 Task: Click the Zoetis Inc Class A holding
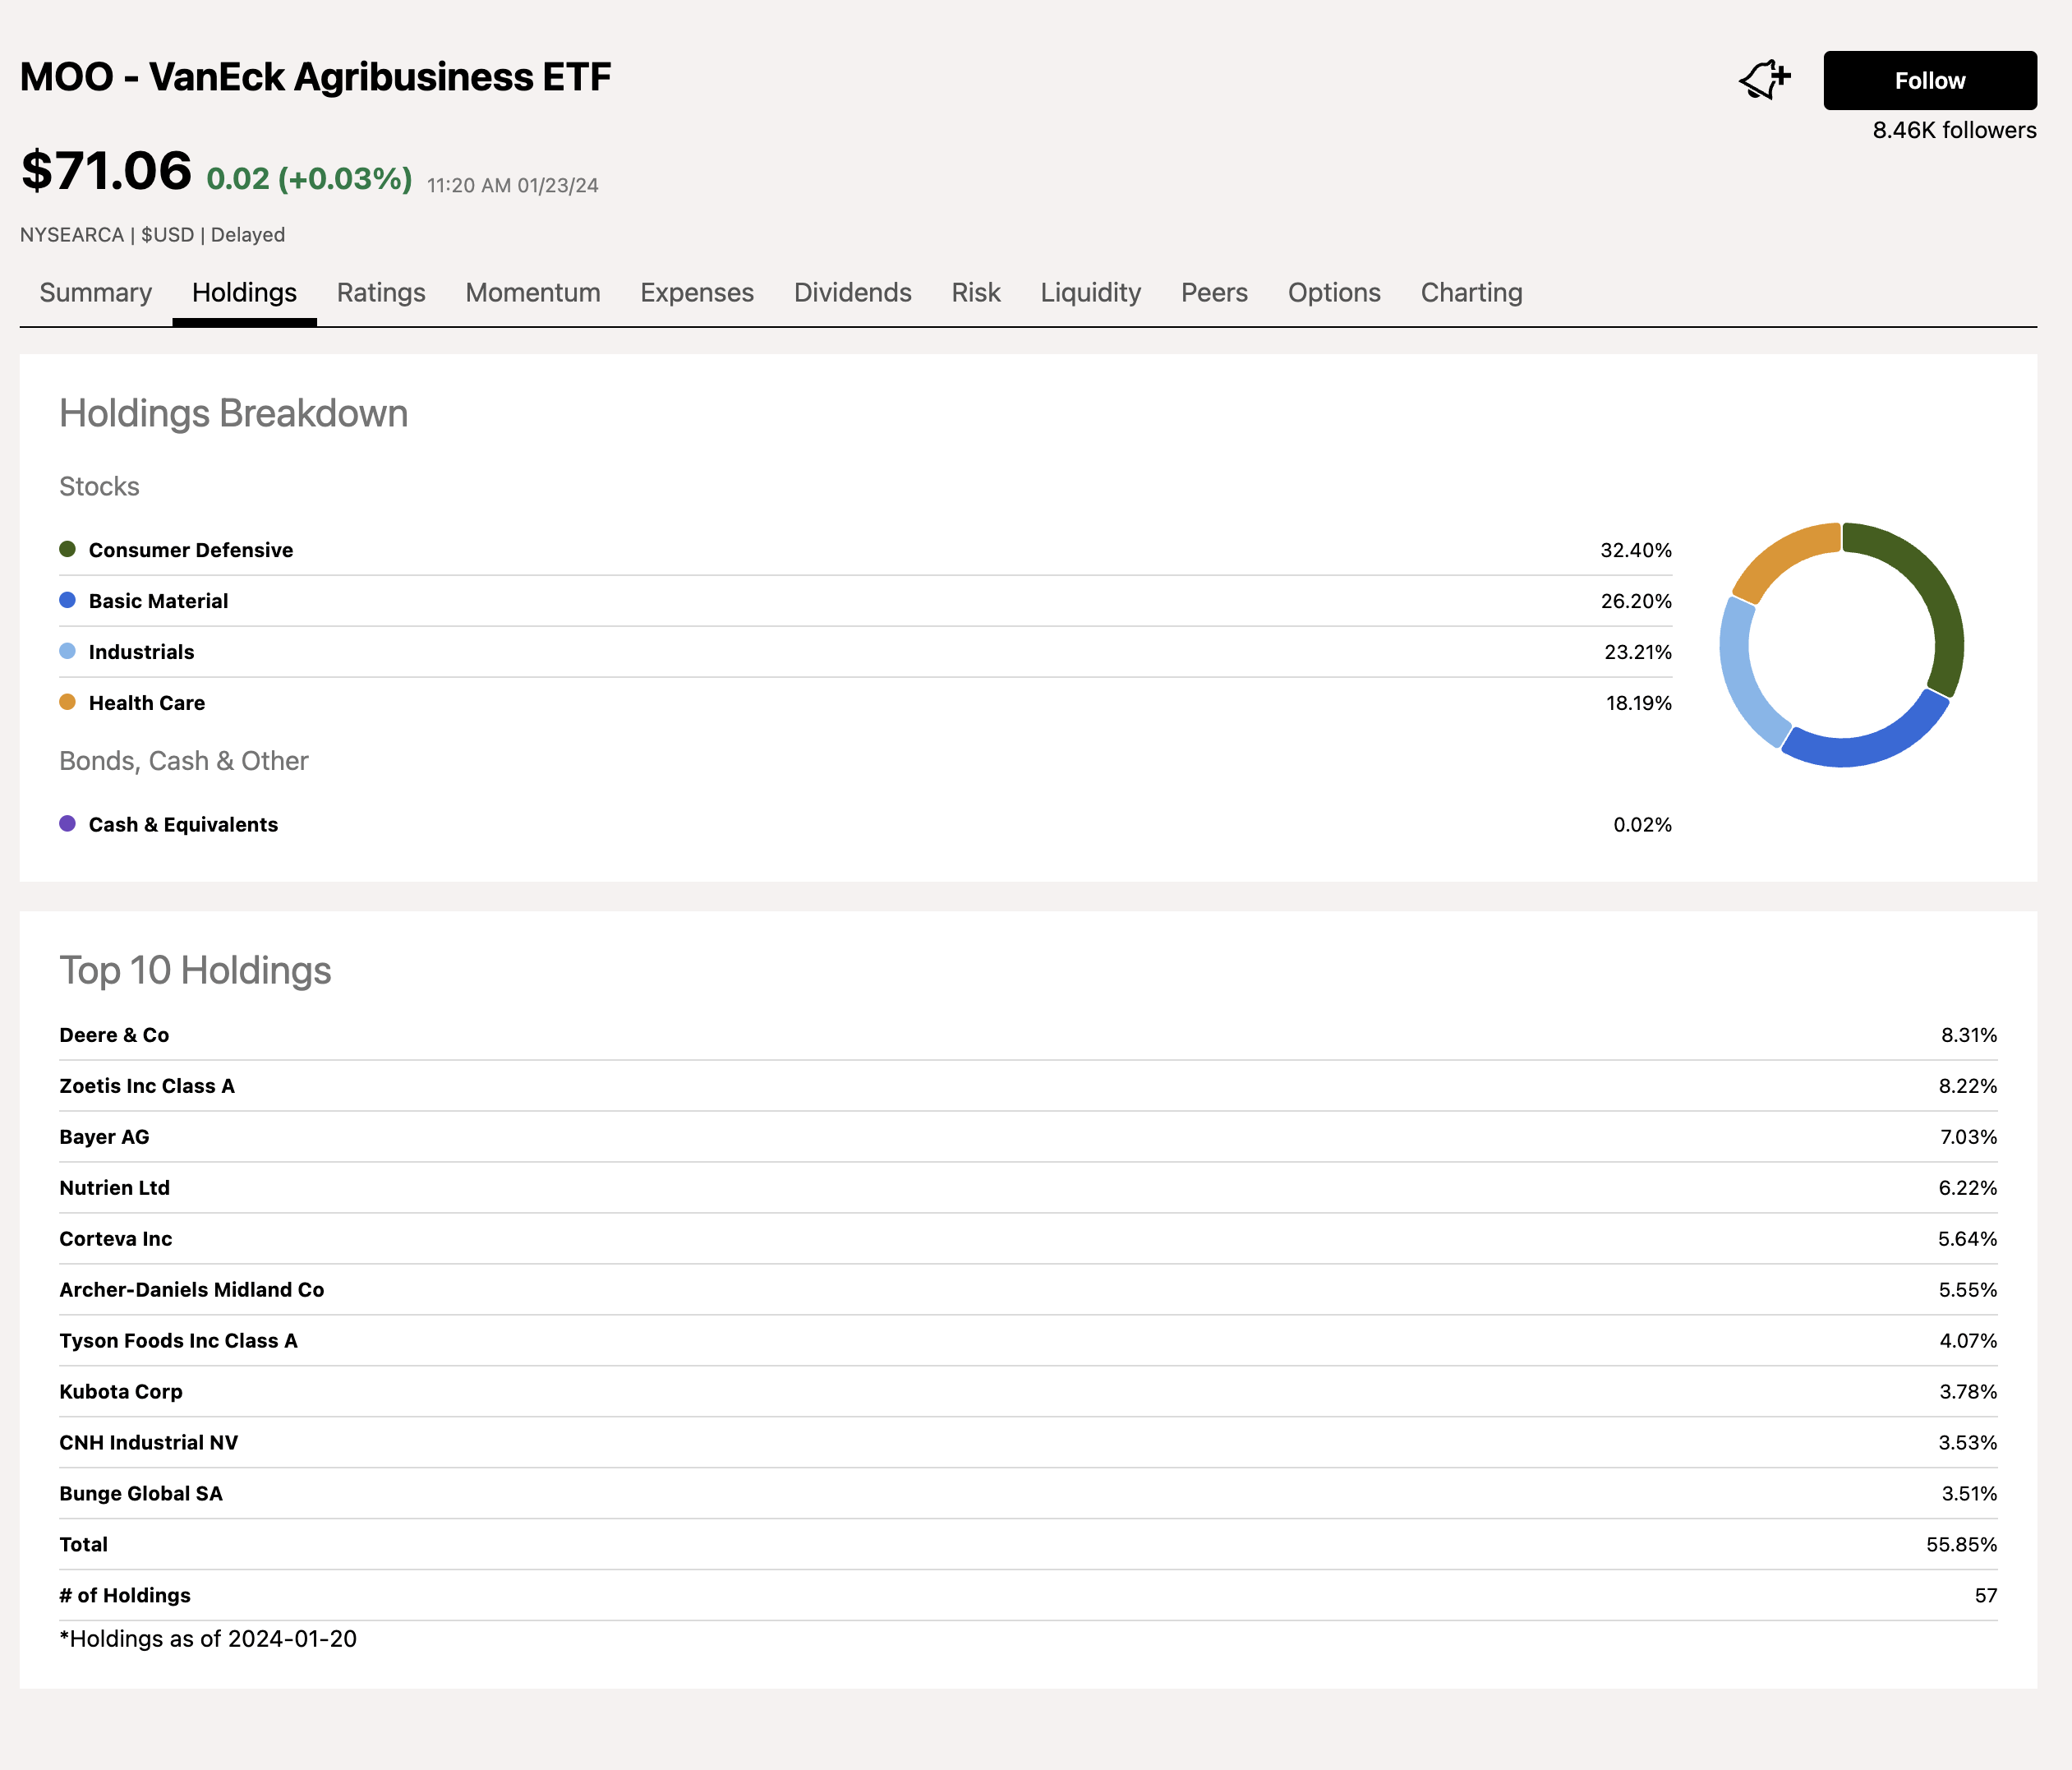tap(147, 1086)
